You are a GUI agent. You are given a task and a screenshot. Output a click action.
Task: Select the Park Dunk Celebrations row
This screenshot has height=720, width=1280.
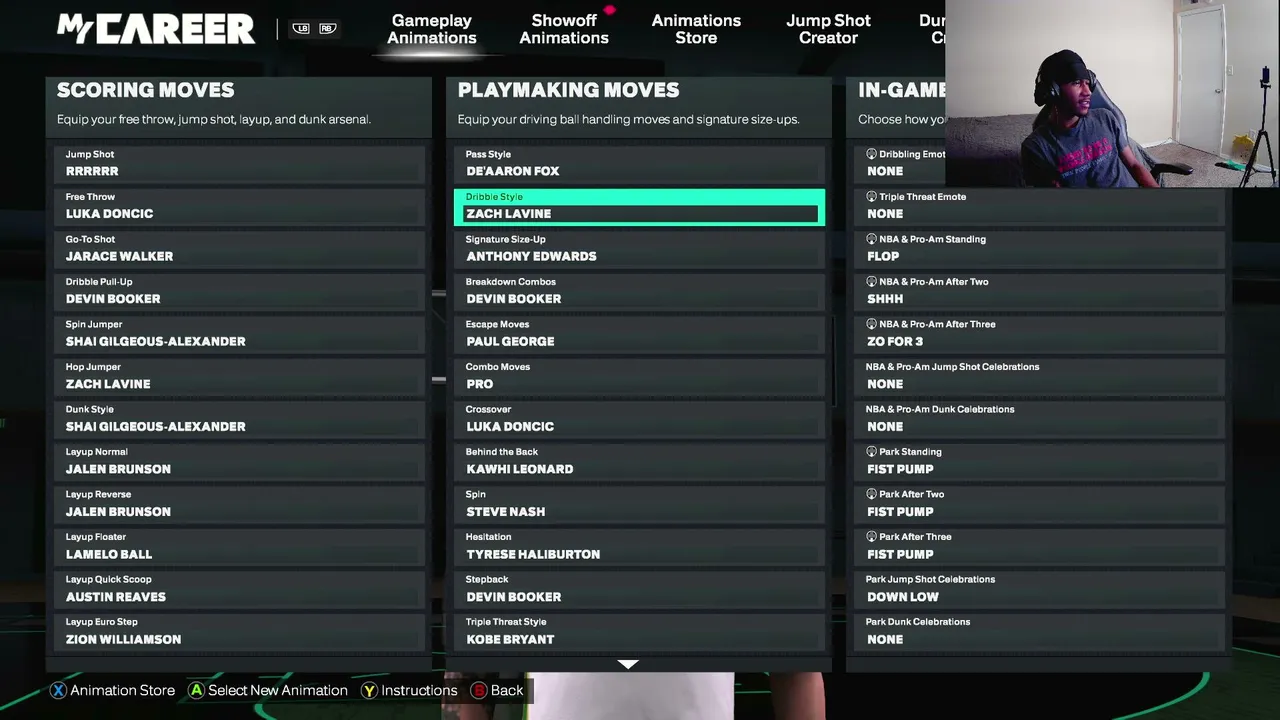pyautogui.click(x=1040, y=631)
